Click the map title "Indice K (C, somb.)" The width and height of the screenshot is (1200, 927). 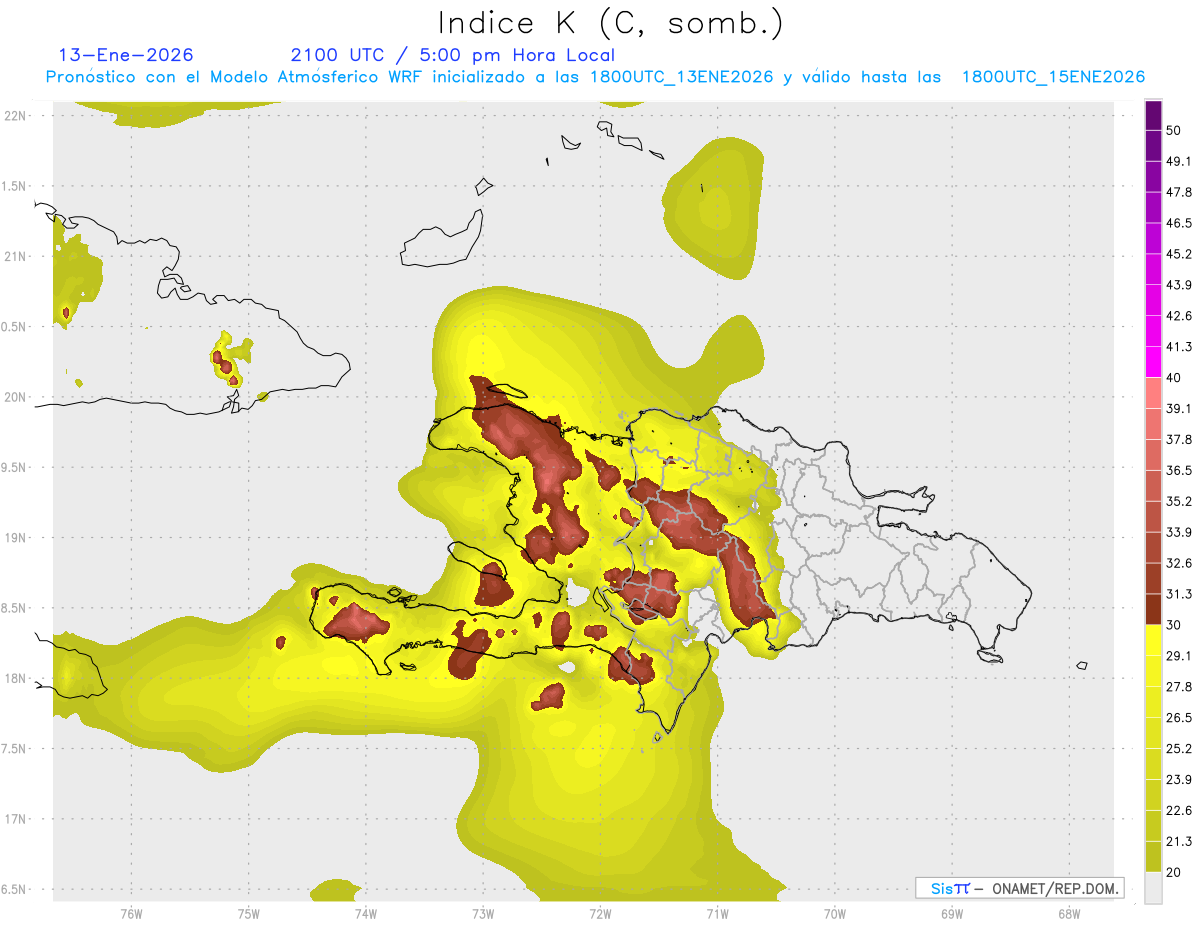611,23
